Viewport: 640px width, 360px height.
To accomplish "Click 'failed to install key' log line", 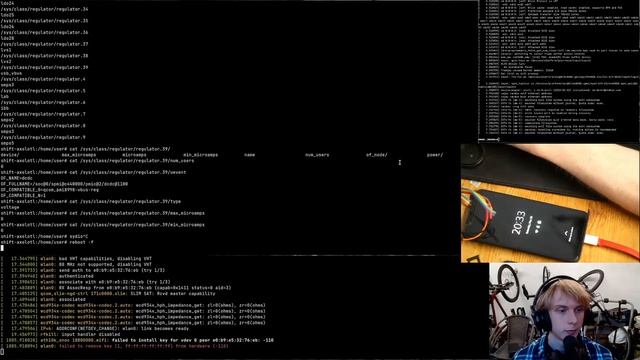I will click(137, 340).
